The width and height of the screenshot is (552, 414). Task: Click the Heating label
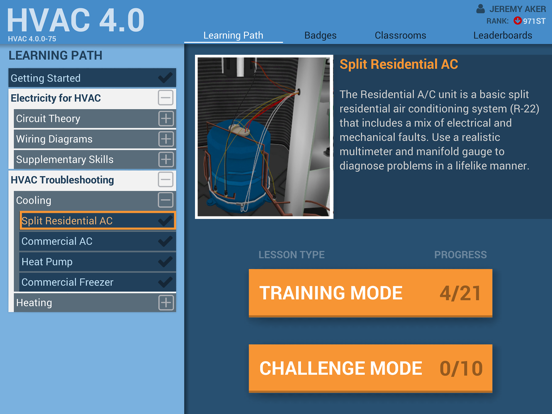(34, 303)
